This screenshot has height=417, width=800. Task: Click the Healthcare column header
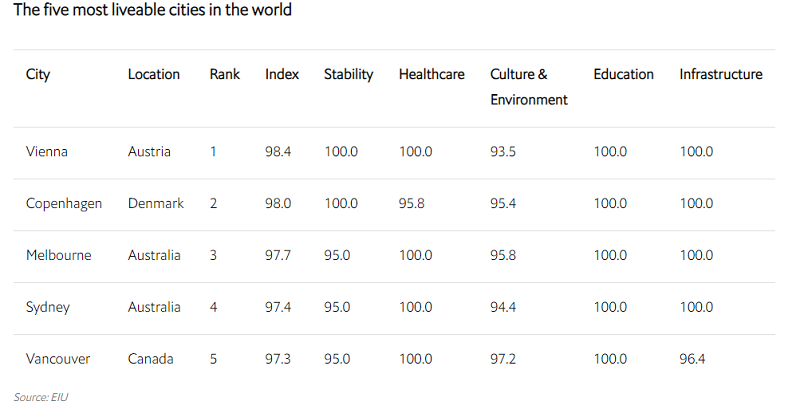coord(432,74)
